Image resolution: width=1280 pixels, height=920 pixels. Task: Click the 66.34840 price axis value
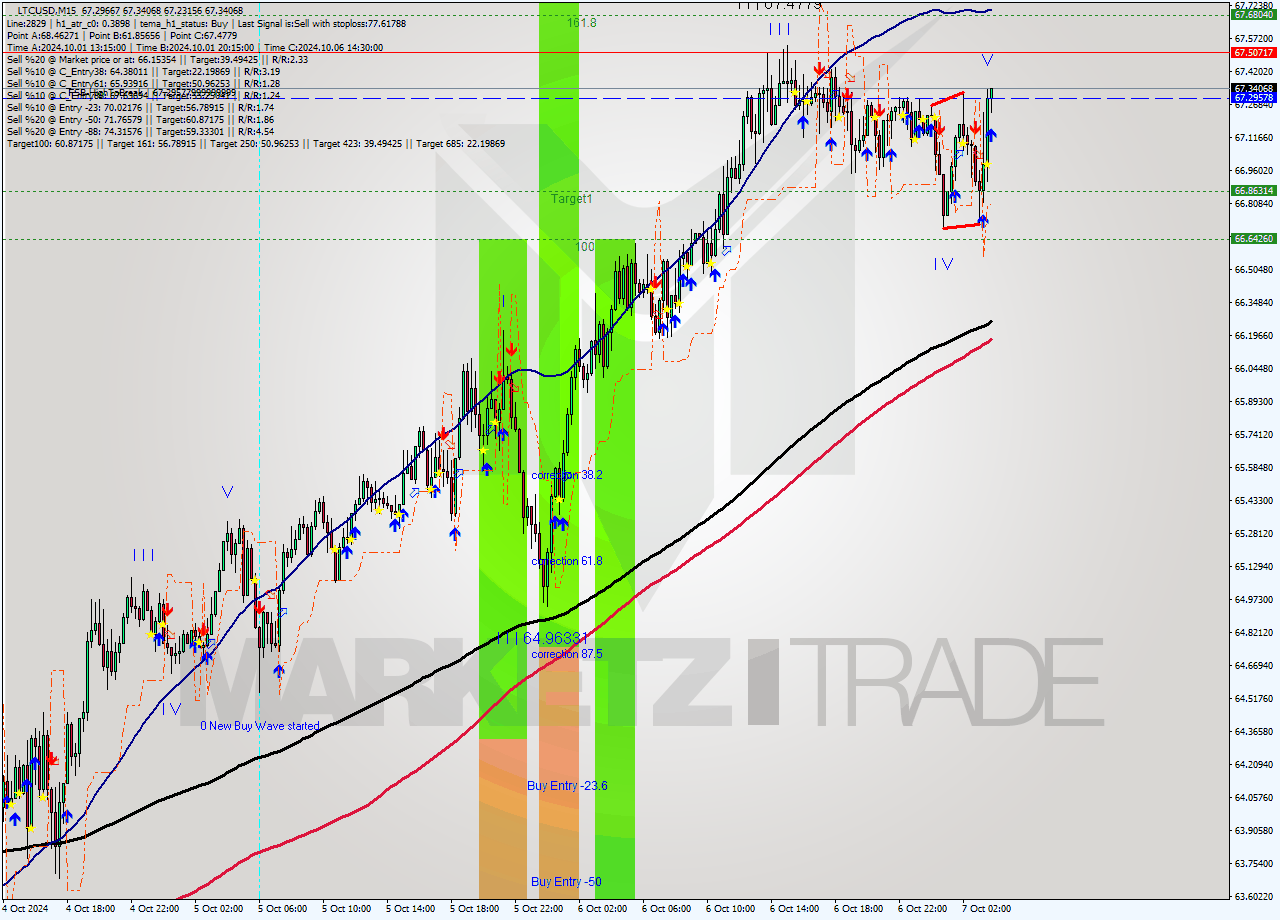coord(1253,302)
